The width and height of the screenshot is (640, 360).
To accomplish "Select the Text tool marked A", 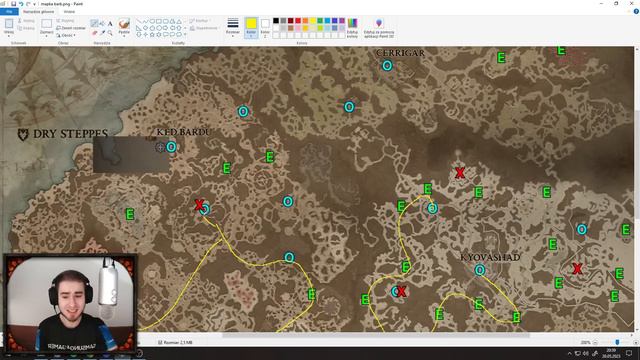I will 110,24.
